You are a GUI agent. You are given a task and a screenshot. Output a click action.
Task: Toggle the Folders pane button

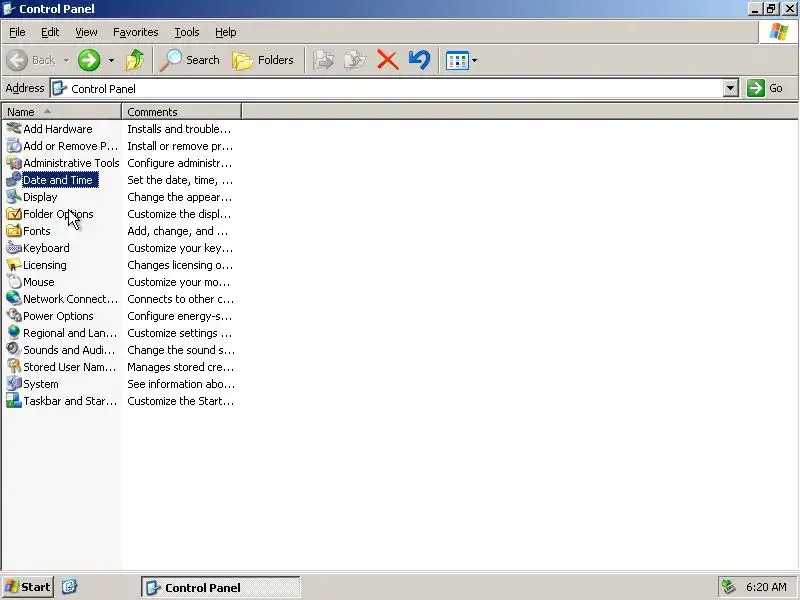tap(263, 60)
